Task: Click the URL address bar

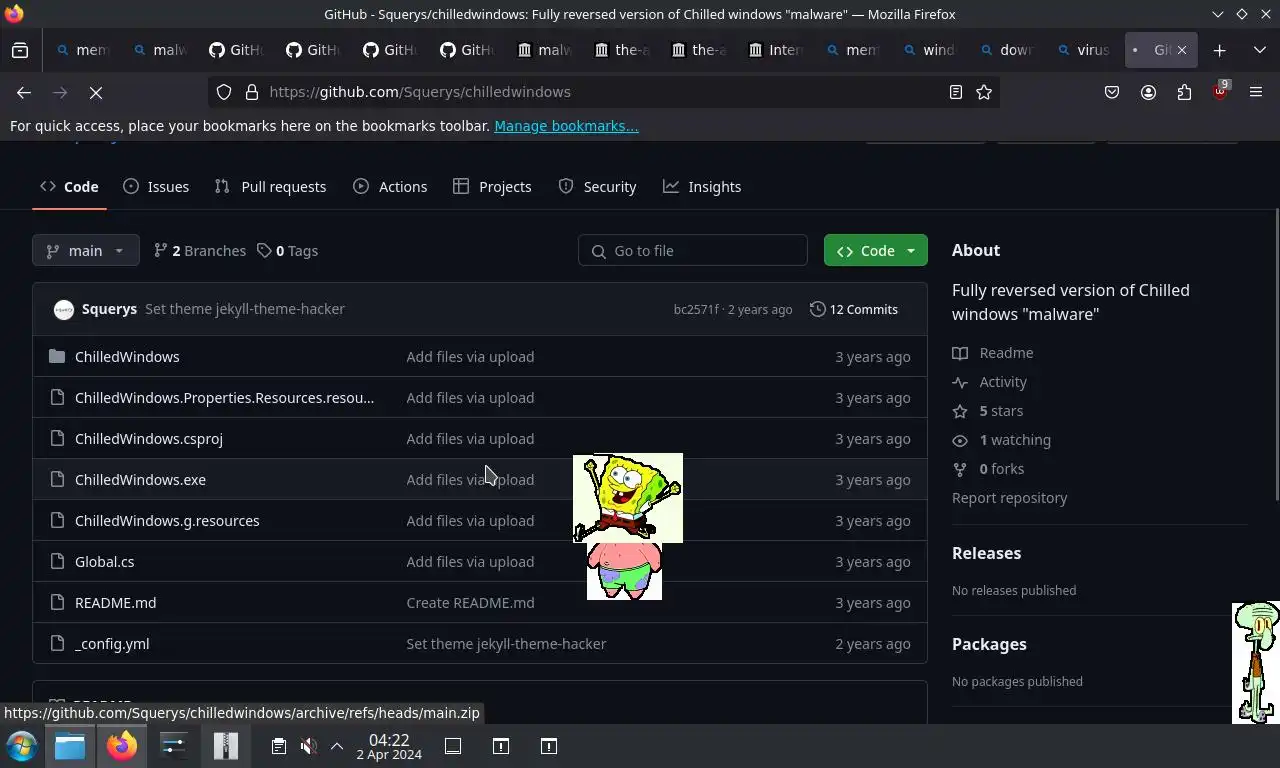Action: (604, 92)
